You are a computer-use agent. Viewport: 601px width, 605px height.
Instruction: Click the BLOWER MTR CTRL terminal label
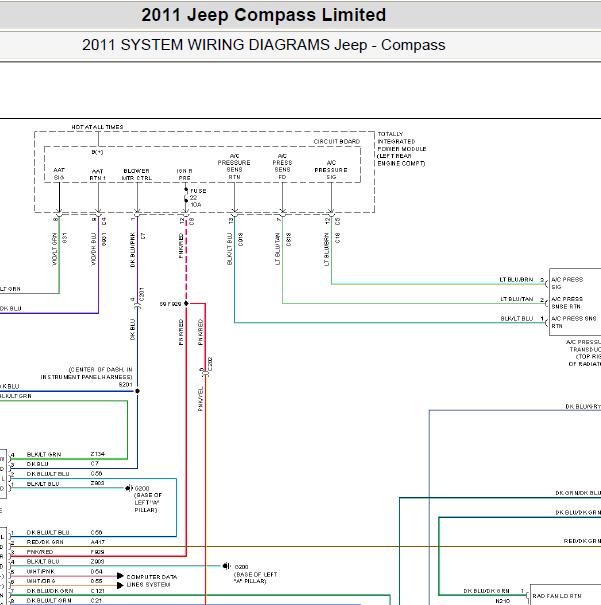click(137, 174)
